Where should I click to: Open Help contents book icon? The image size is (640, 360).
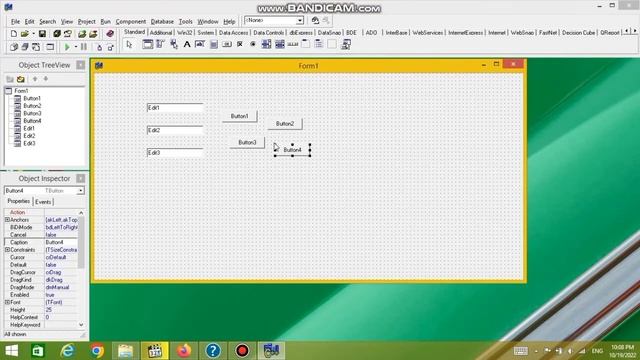pyautogui.click(x=110, y=34)
